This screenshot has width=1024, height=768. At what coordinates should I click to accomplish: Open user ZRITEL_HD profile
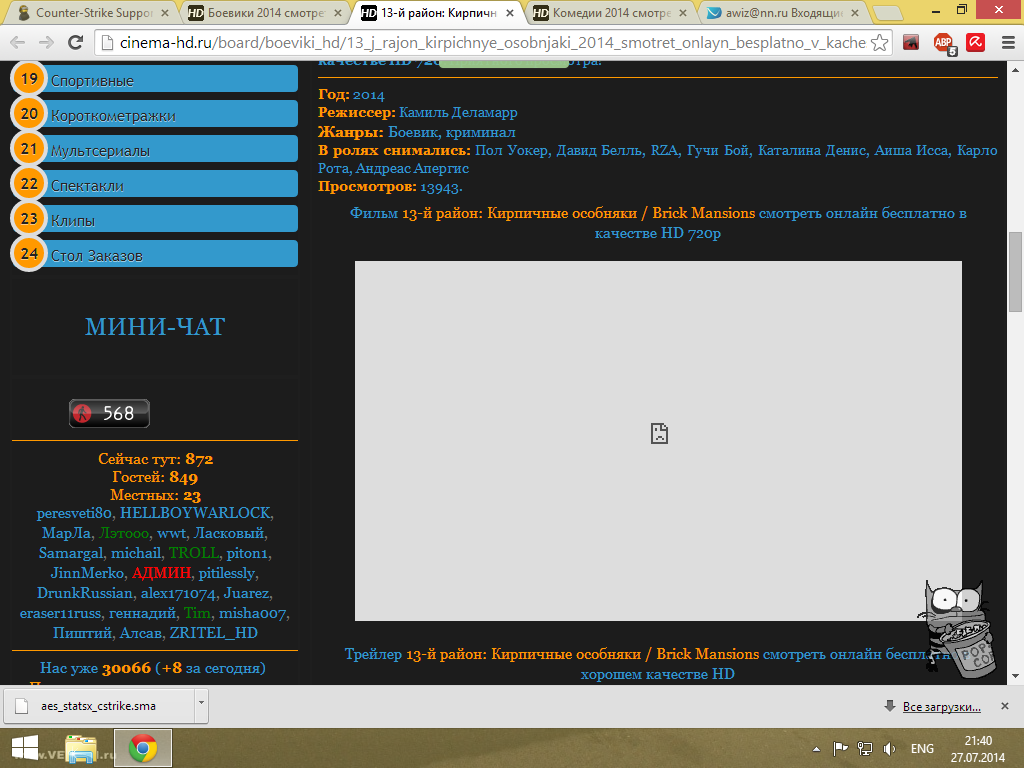click(x=214, y=633)
